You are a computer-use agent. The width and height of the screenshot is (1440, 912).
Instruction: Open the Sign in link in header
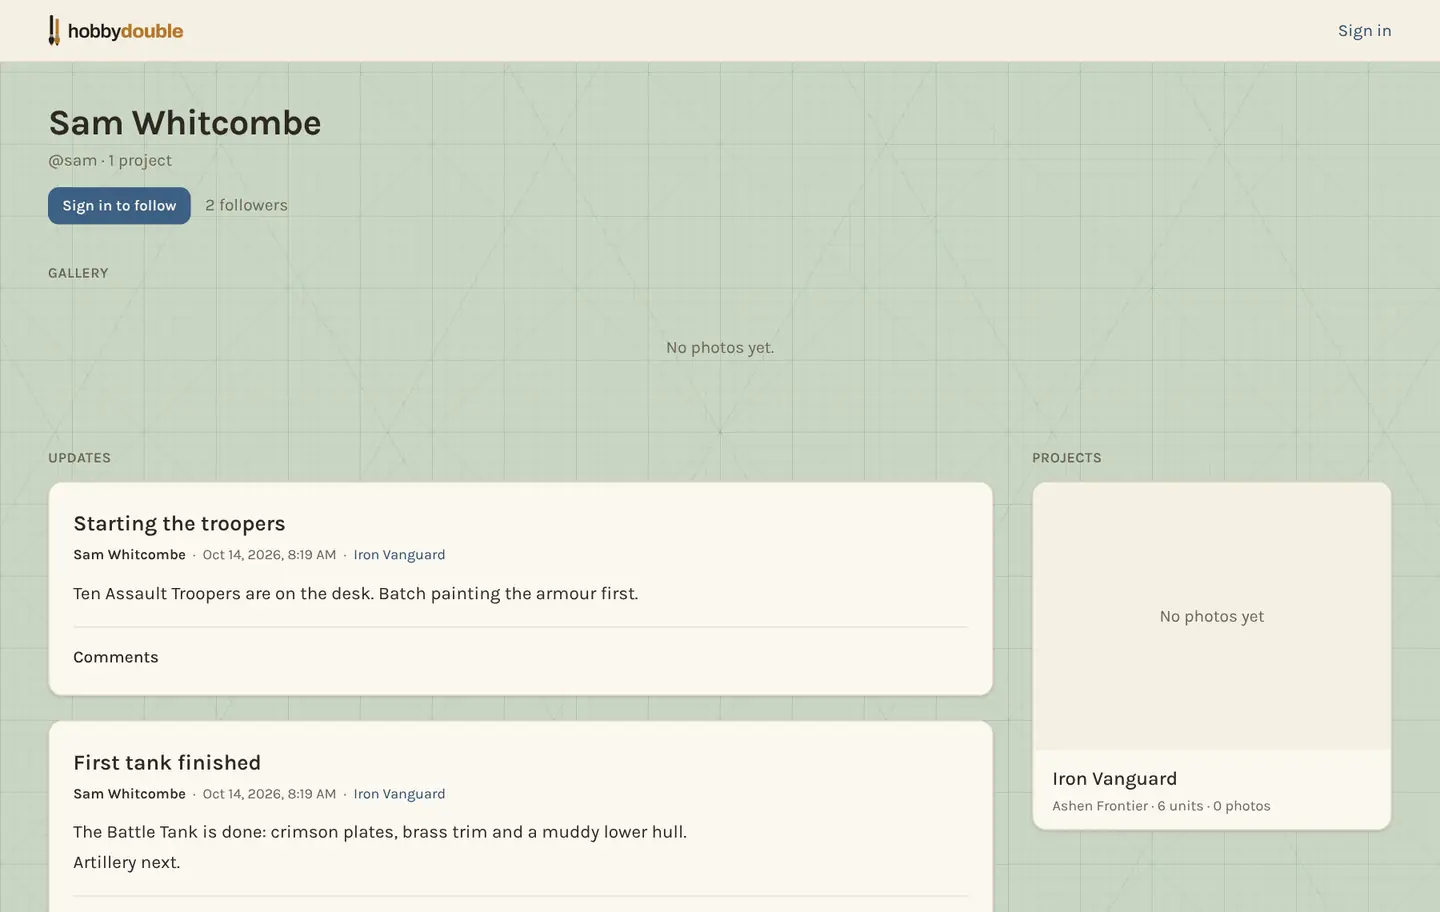tap(1364, 30)
